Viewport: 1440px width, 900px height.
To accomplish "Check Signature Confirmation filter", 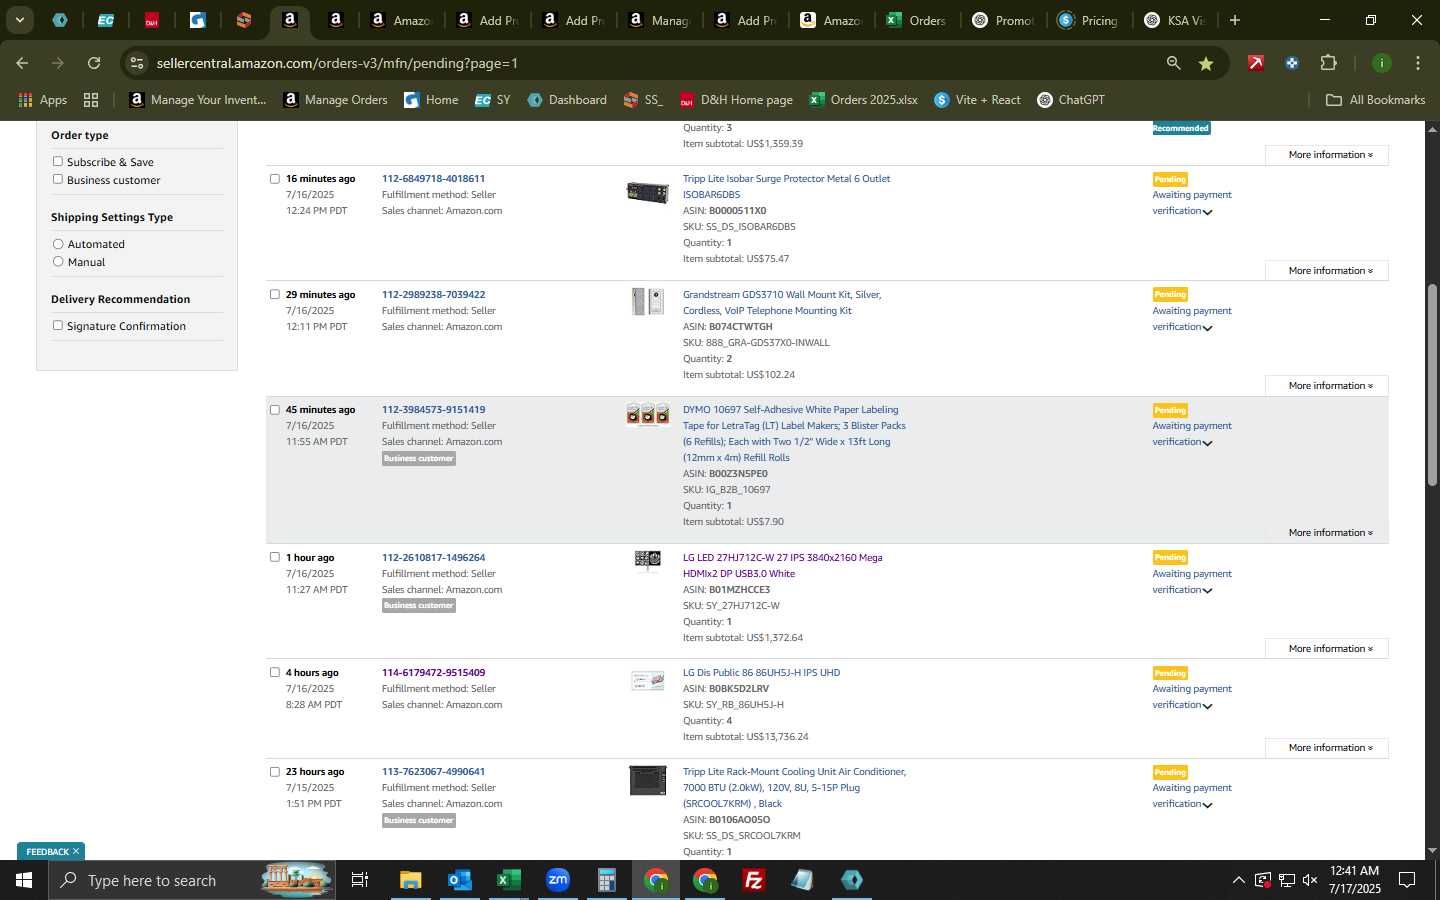I will click(x=58, y=325).
